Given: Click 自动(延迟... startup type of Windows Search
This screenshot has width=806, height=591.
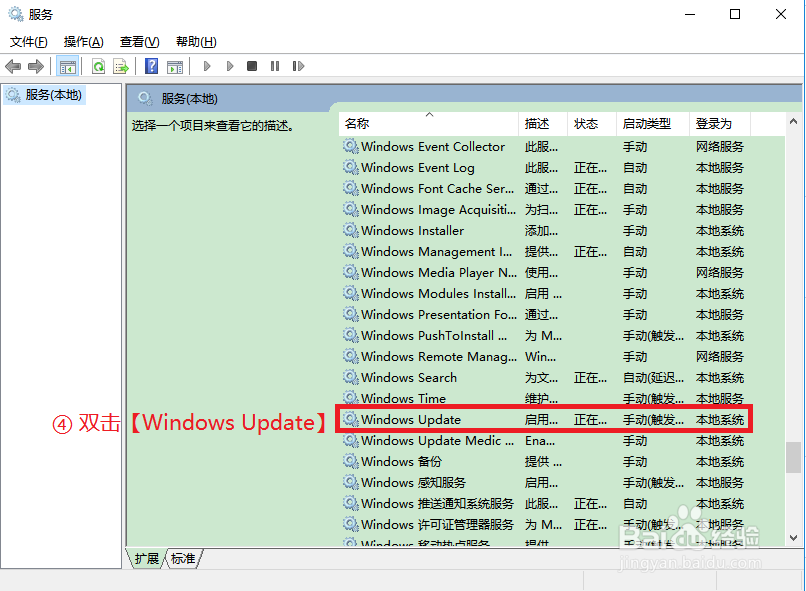Looking at the screenshot, I should (x=653, y=378).
